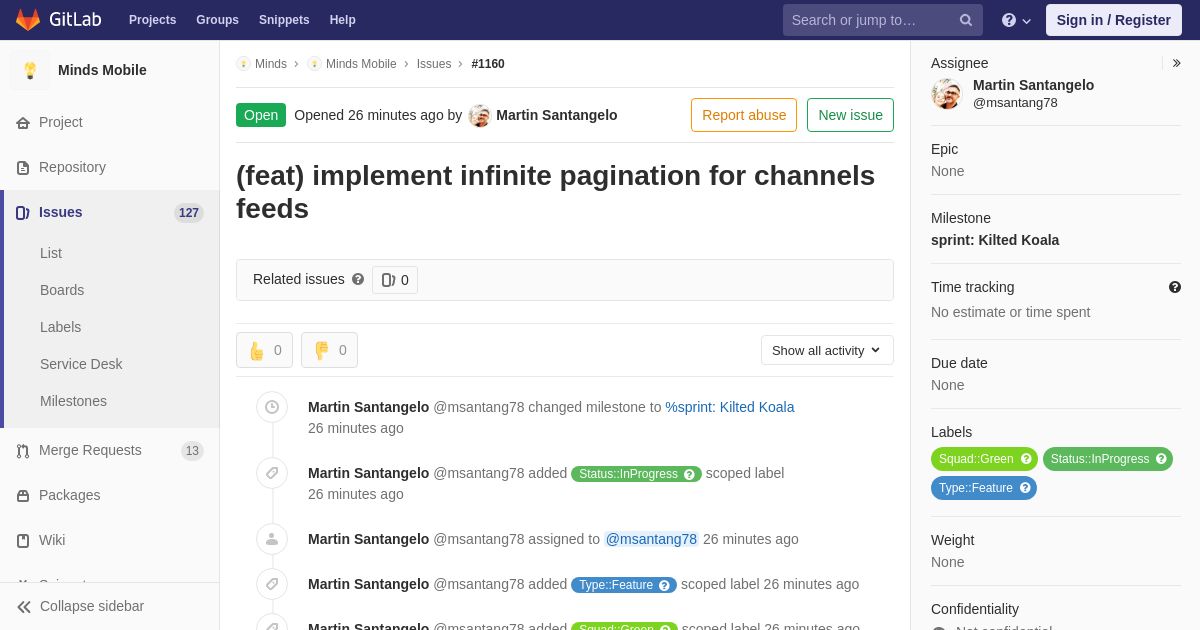Open the GitLab logo home link
This screenshot has width=1200, height=630.
click(58, 20)
